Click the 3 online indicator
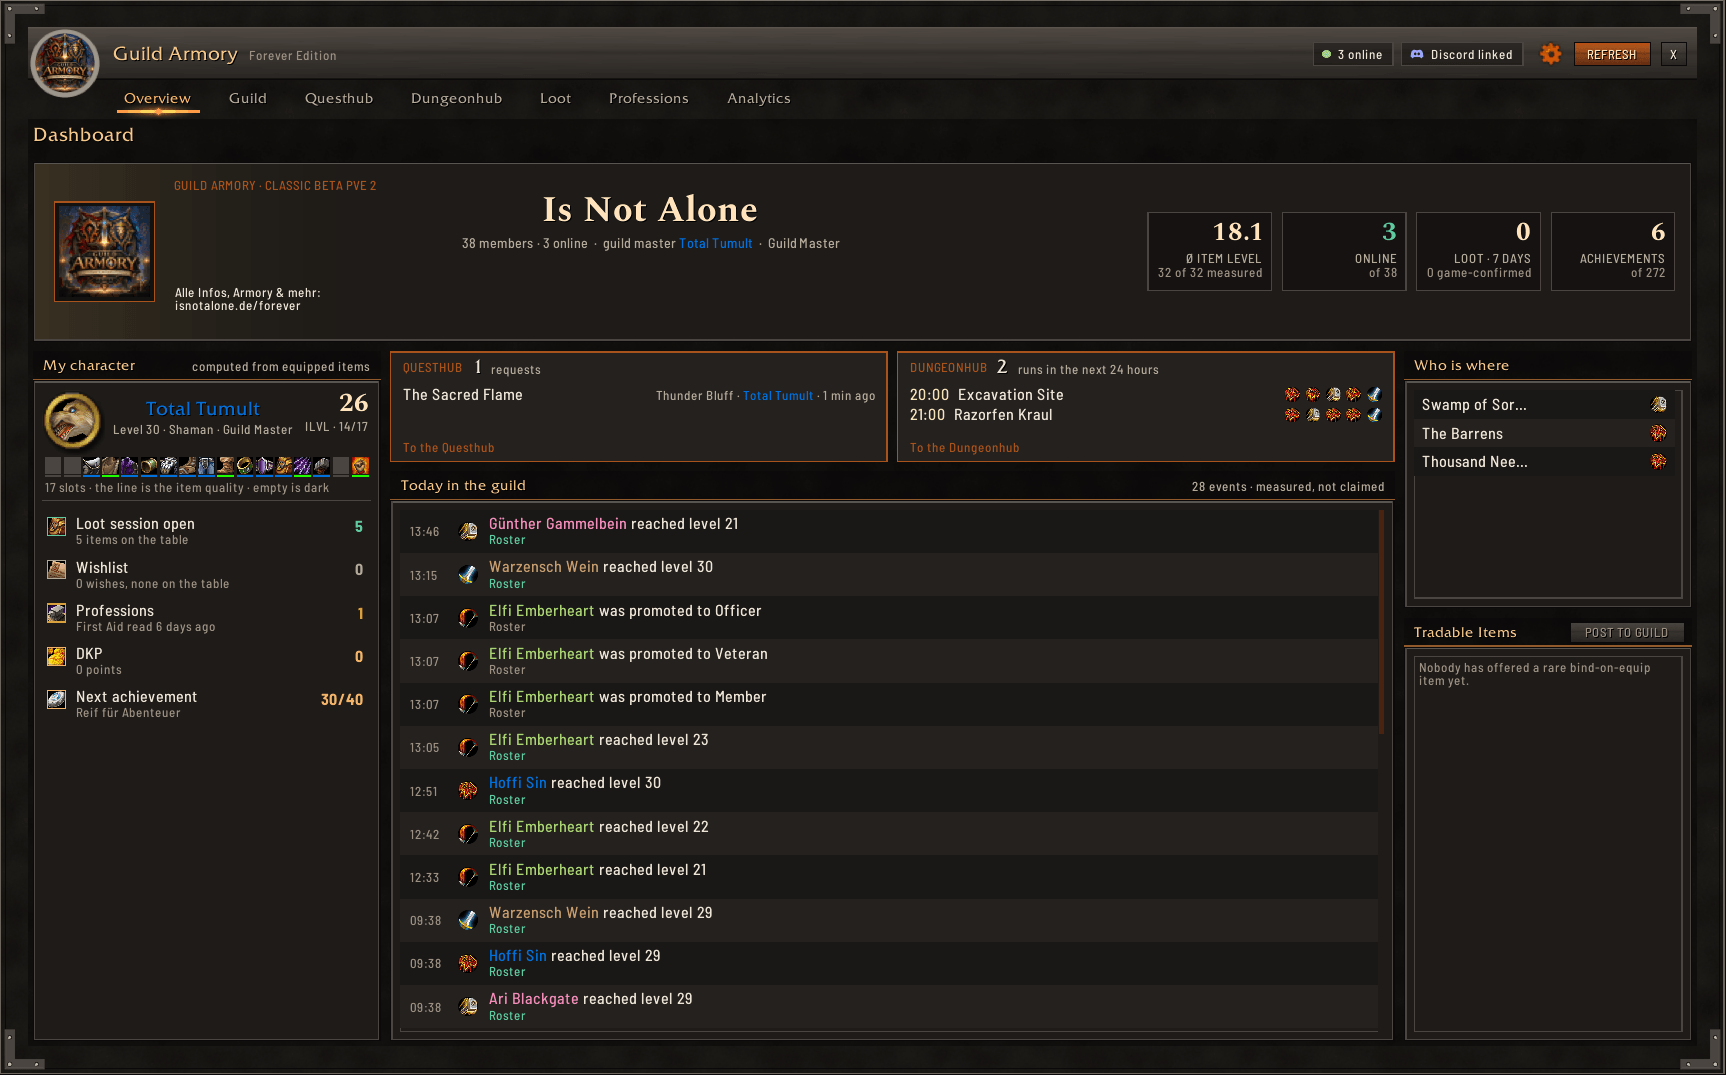 1352,54
